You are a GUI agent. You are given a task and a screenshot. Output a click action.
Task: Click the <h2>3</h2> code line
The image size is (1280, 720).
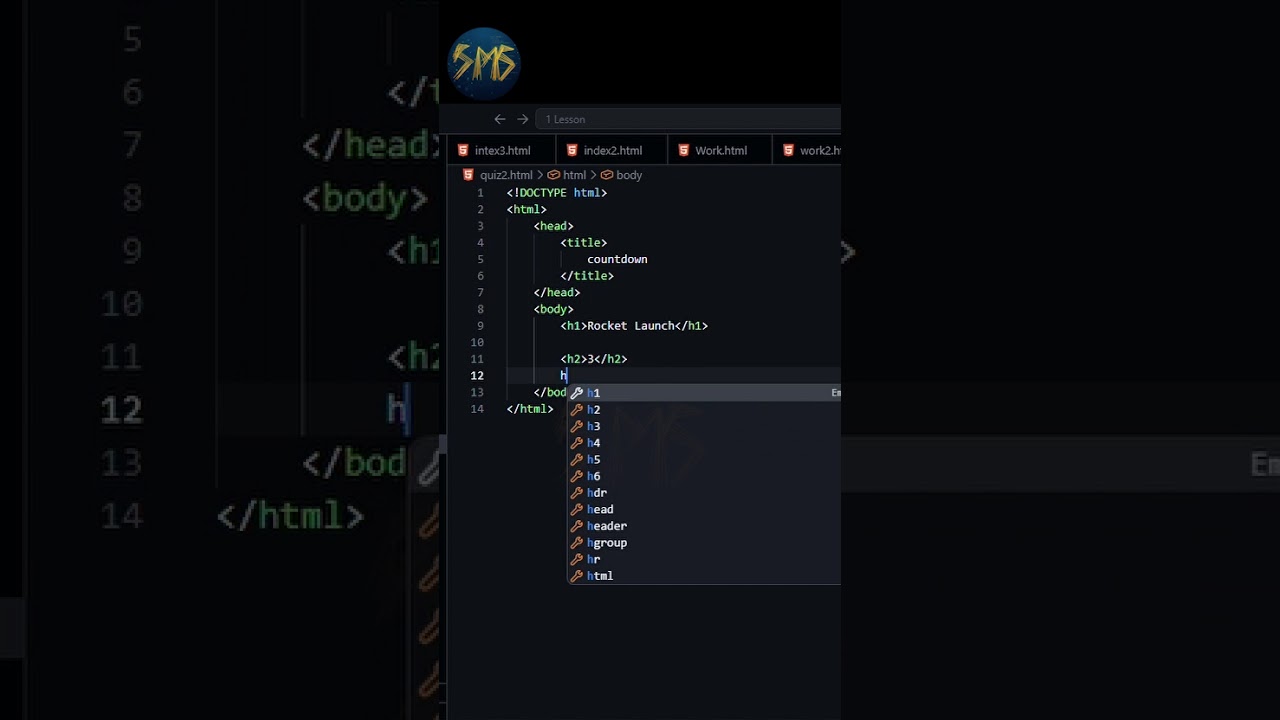click(594, 359)
